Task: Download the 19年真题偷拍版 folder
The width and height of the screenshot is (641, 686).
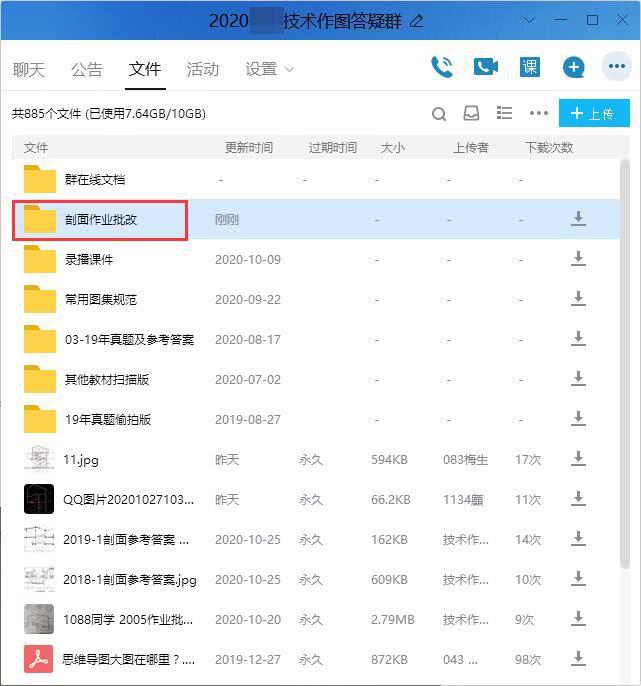Action: pyautogui.click(x=578, y=419)
